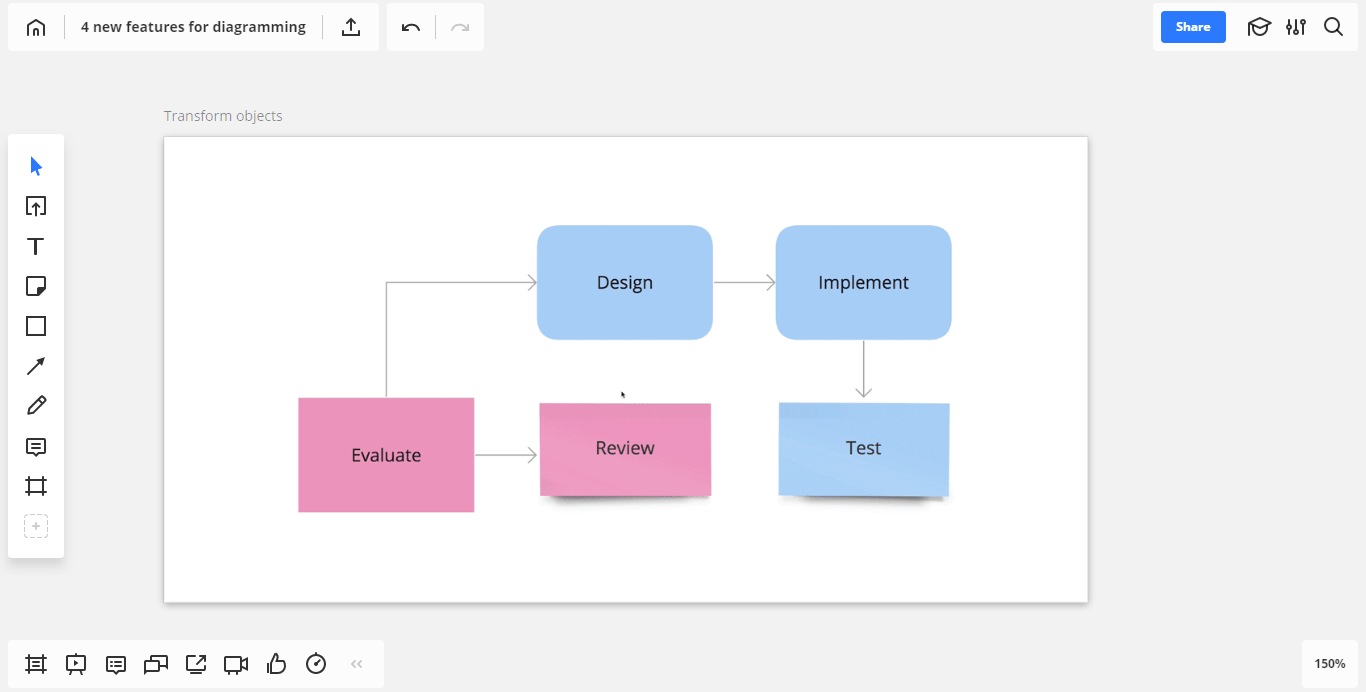This screenshot has height=692, width=1366.
Task: Select the Frame tool in left sidebar
Action: (x=36, y=486)
